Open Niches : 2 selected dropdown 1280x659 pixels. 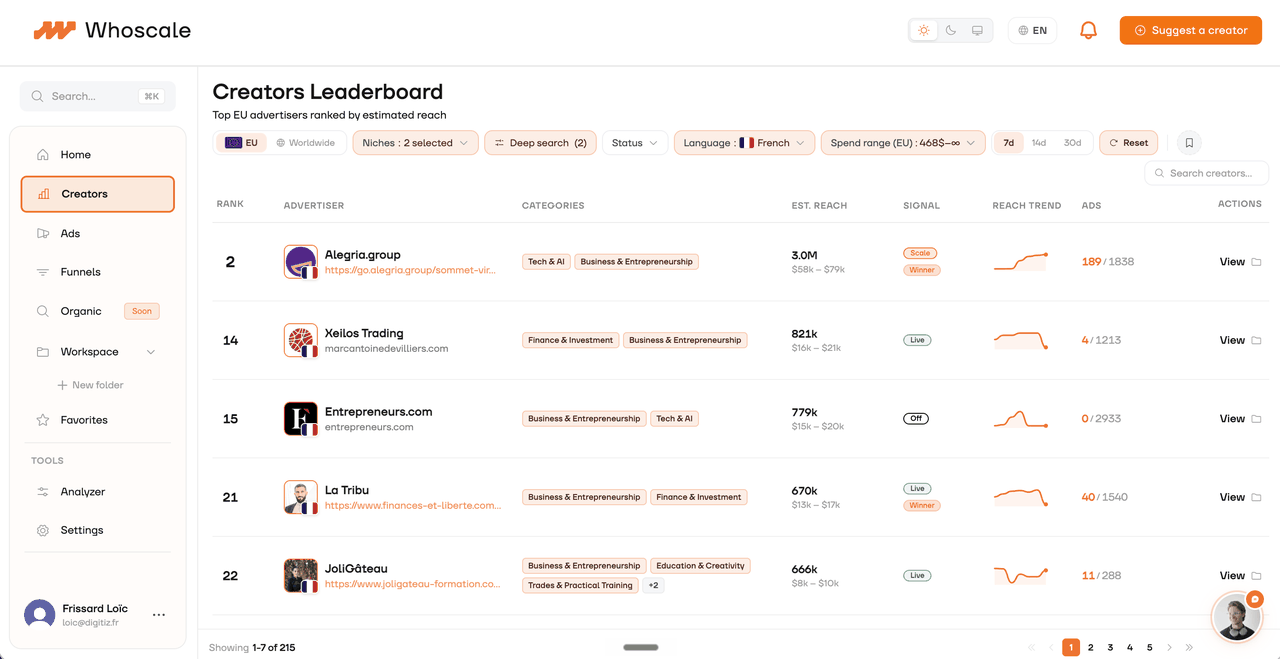(x=415, y=143)
